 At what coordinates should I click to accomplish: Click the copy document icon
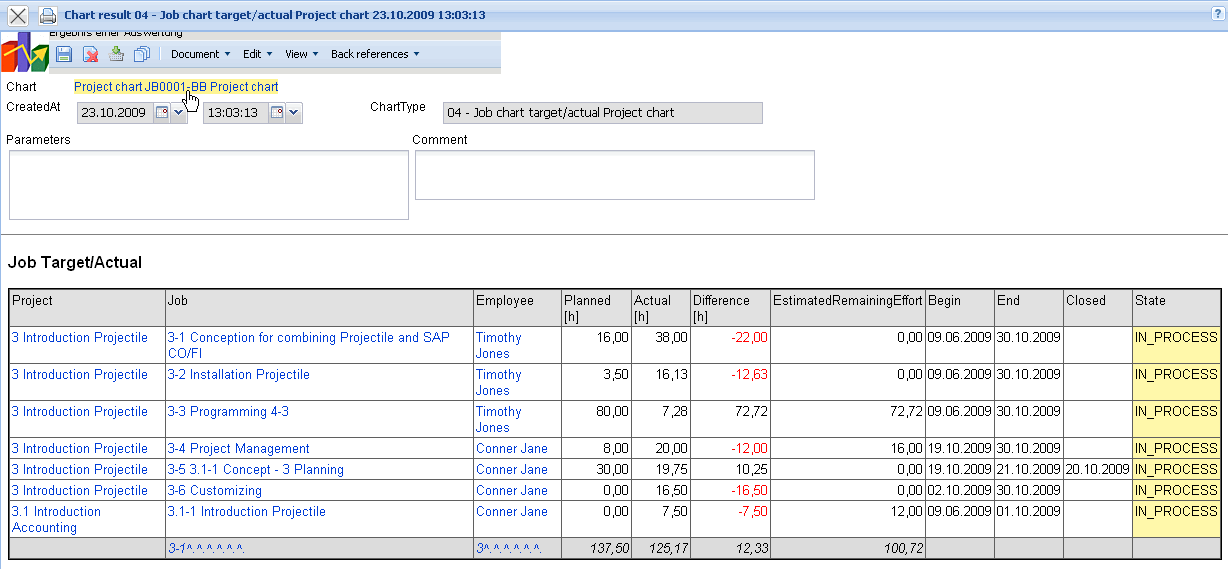142,54
